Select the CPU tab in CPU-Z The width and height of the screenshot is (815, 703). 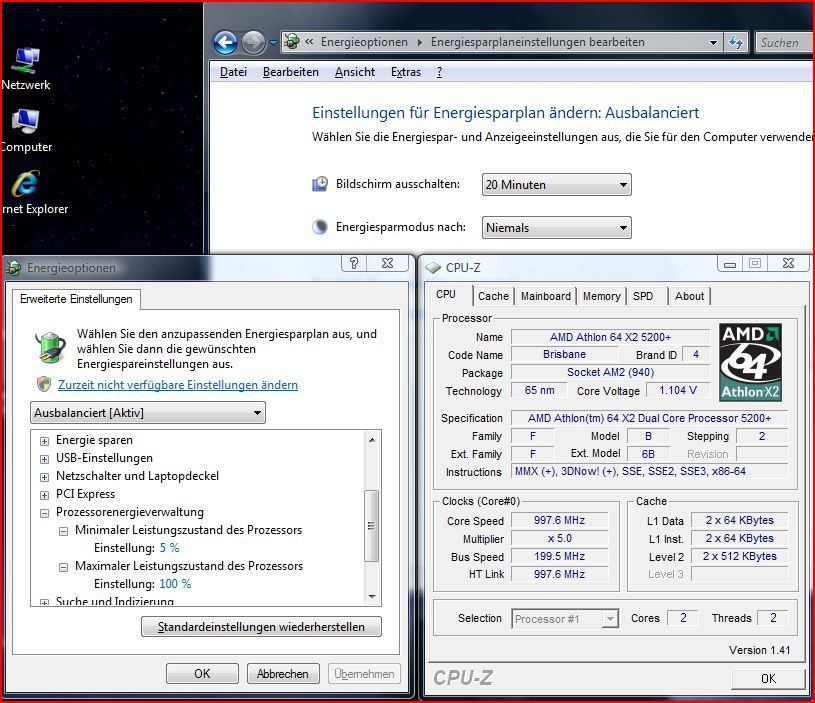click(446, 295)
